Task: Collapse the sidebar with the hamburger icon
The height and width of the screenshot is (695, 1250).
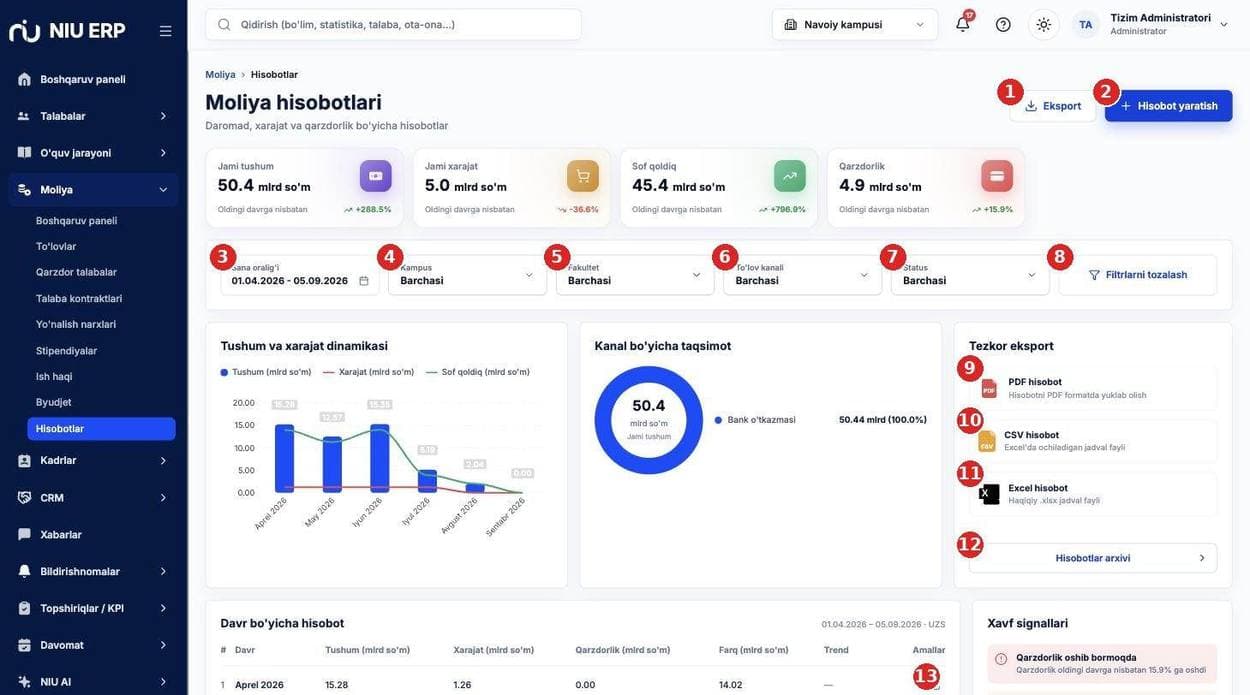Action: (165, 31)
